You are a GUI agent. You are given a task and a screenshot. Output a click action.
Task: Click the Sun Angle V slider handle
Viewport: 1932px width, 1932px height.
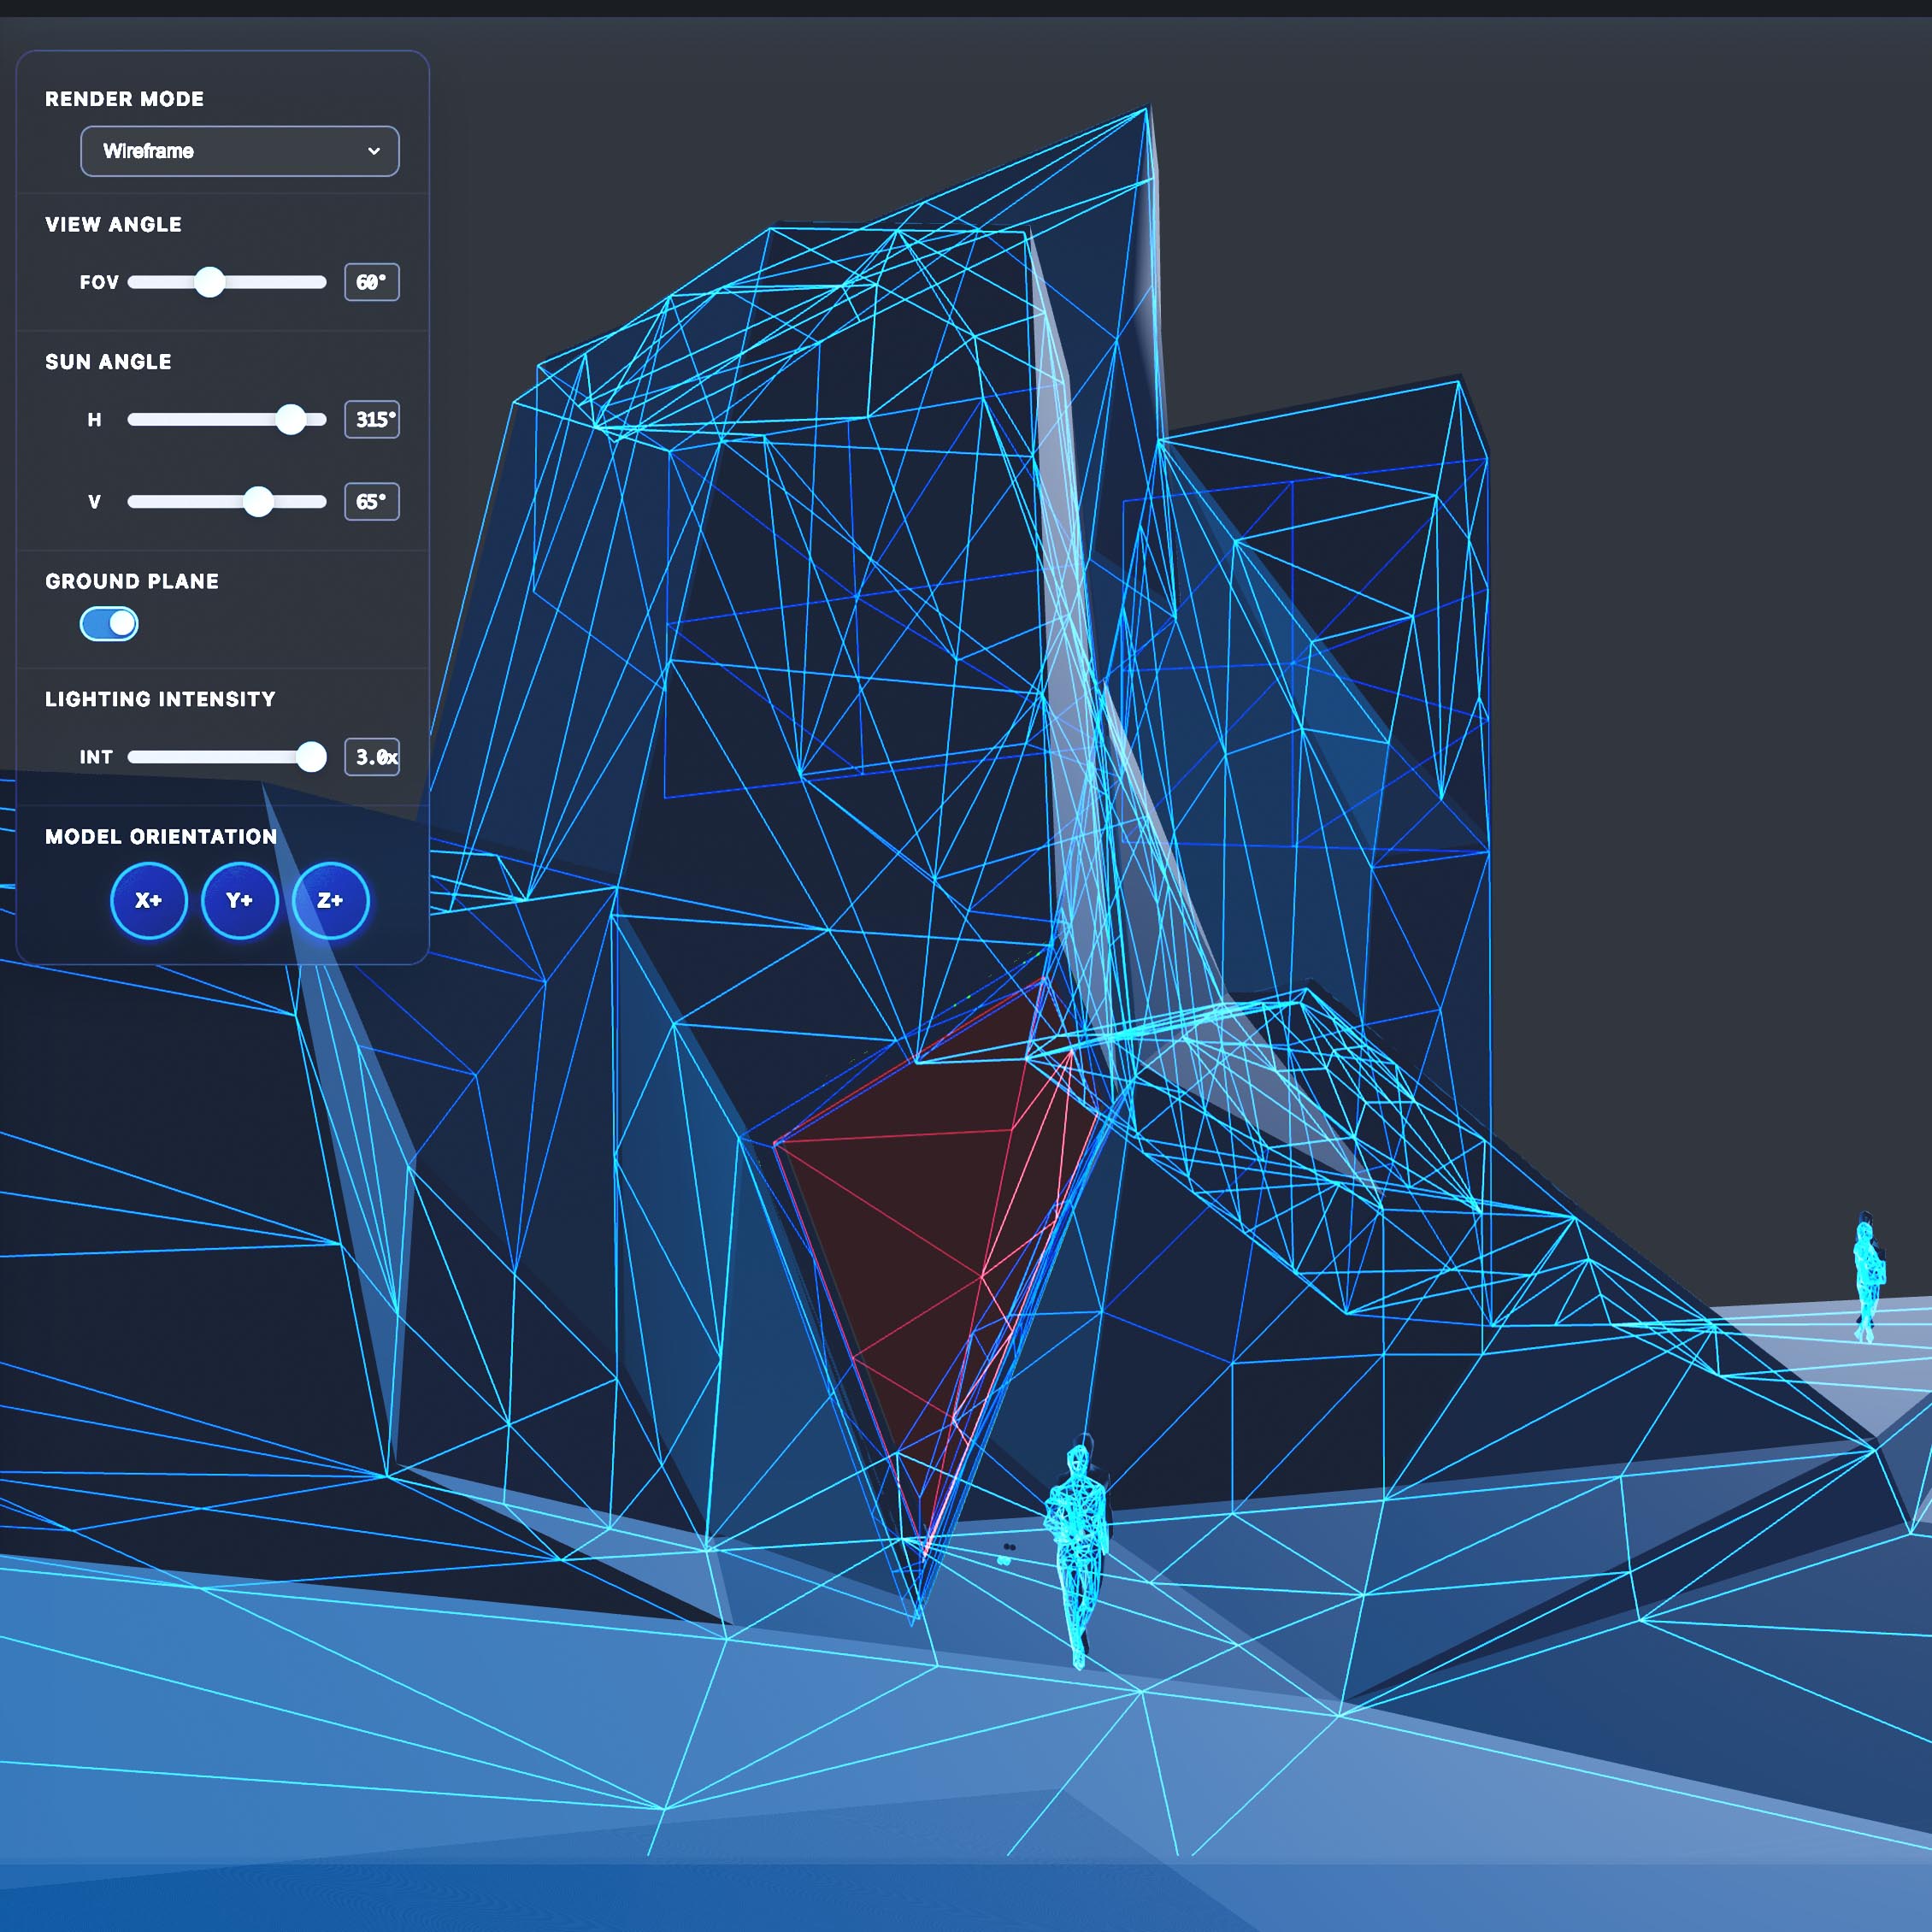258,501
